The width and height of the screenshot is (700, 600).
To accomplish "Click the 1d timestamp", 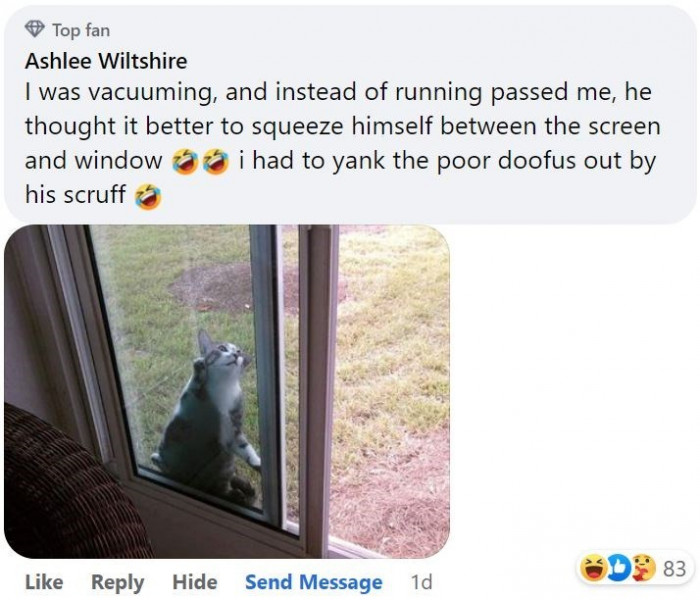I will pos(421,582).
